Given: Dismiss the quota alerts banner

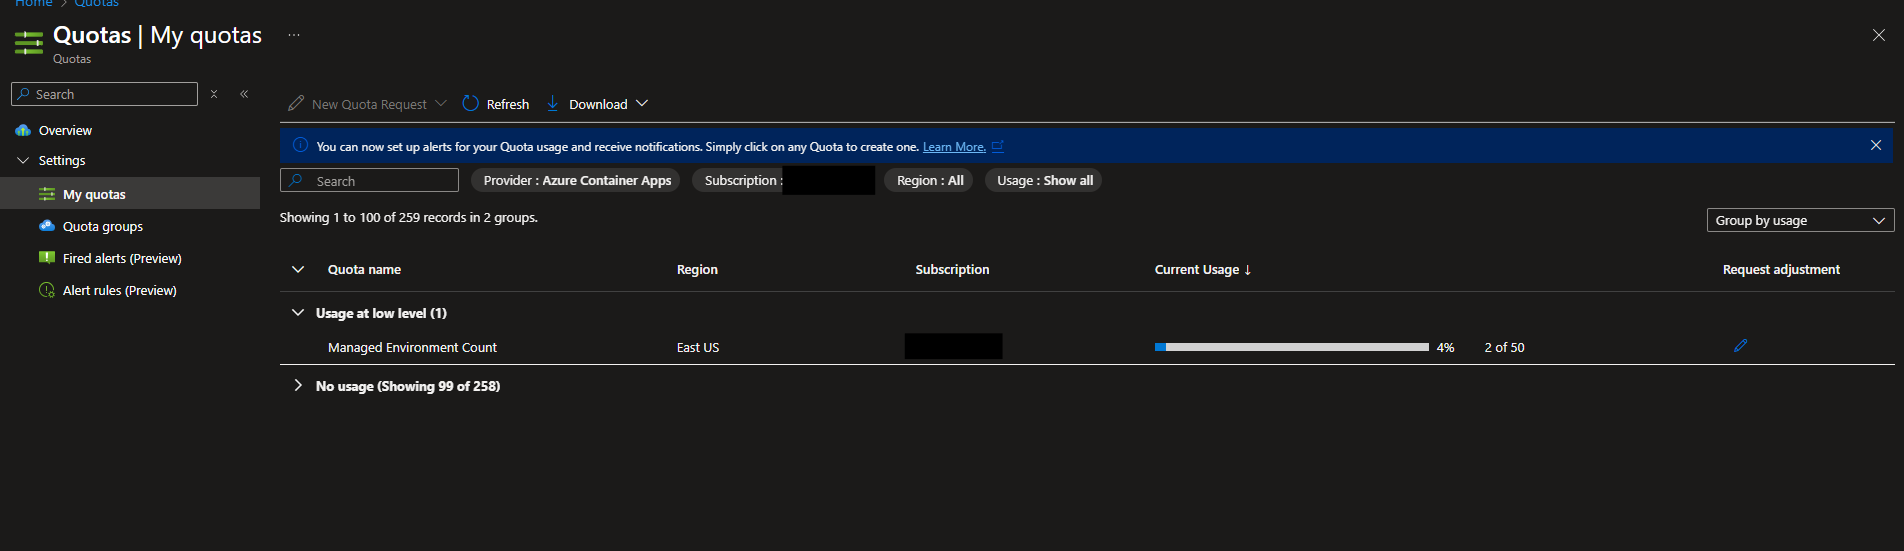Looking at the screenshot, I should tap(1876, 145).
